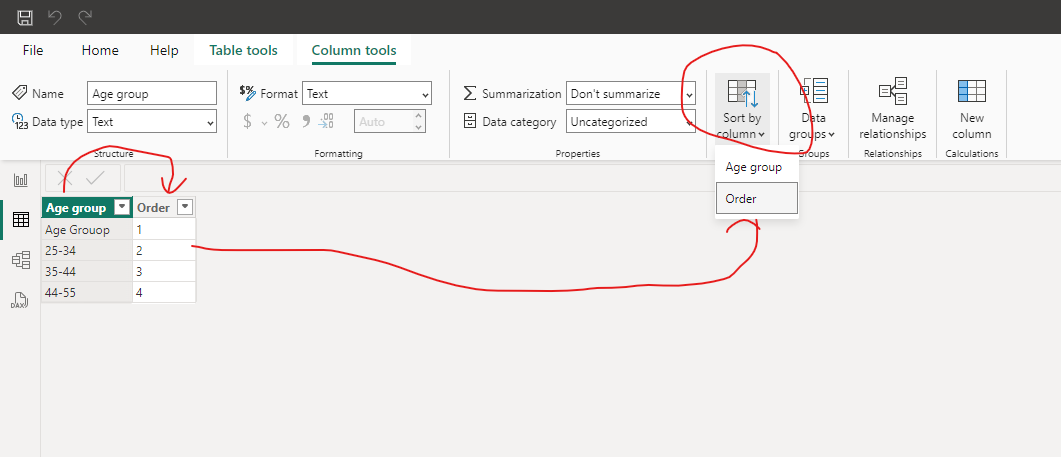
Task: Click the Auto decimal places field
Action: click(383, 122)
